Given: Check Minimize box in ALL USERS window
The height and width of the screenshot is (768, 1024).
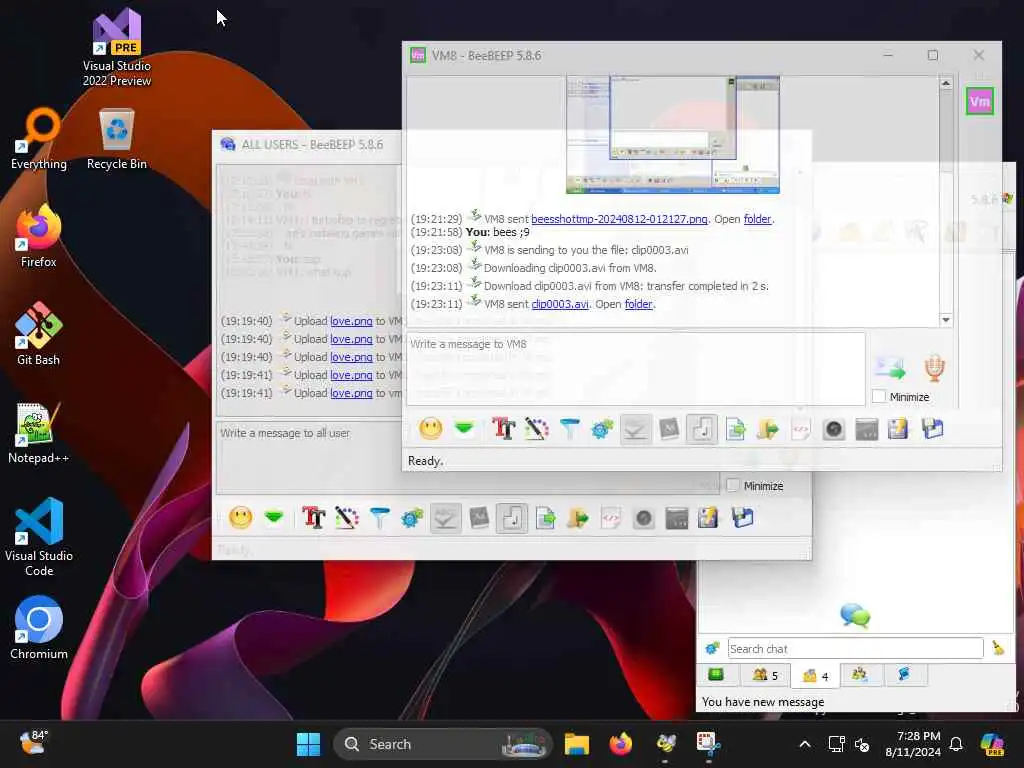Looking at the screenshot, I should click(x=733, y=485).
